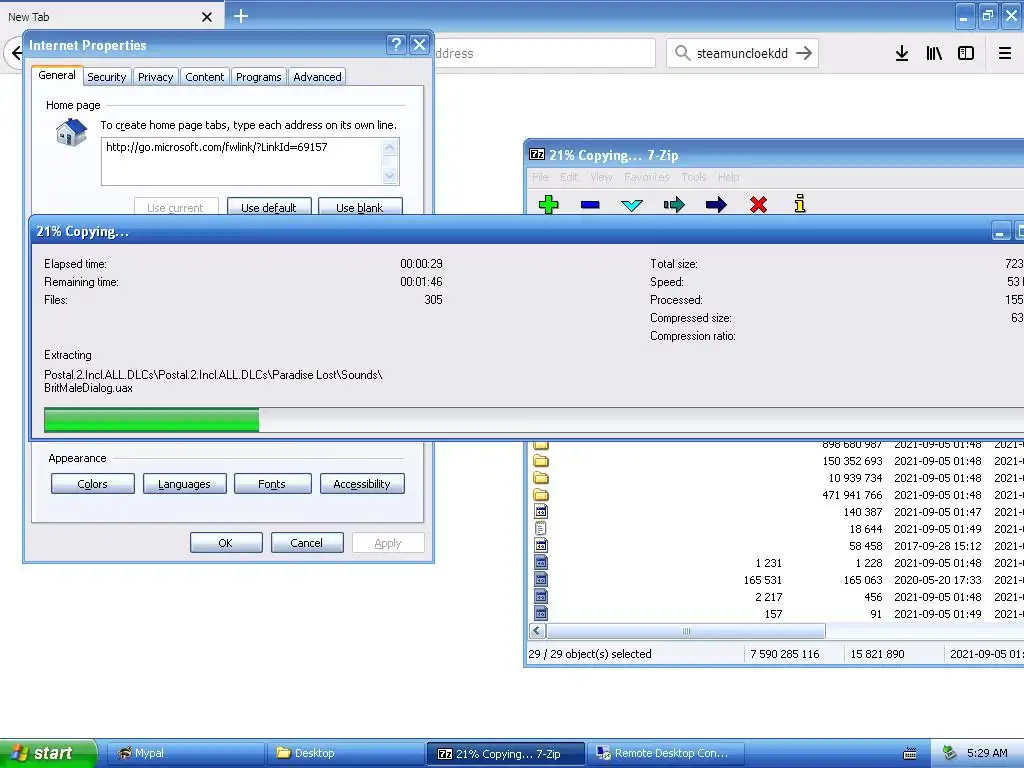The image size is (1024, 768).
Task: Click the help question mark in Internet Properties
Action: (x=396, y=44)
